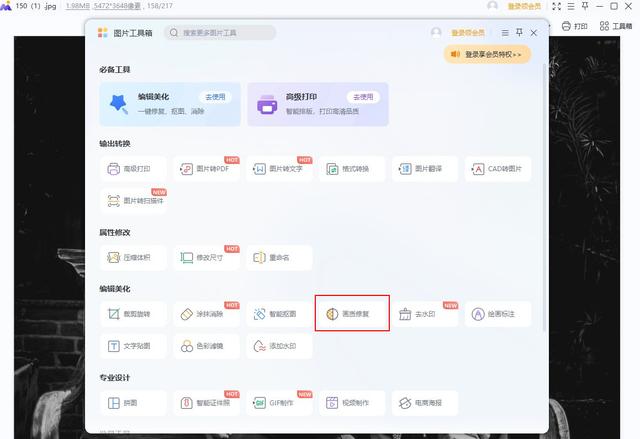Click the toolbox vertical scrollbar
Viewport: 640px width, 439px height.
click(x=544, y=197)
